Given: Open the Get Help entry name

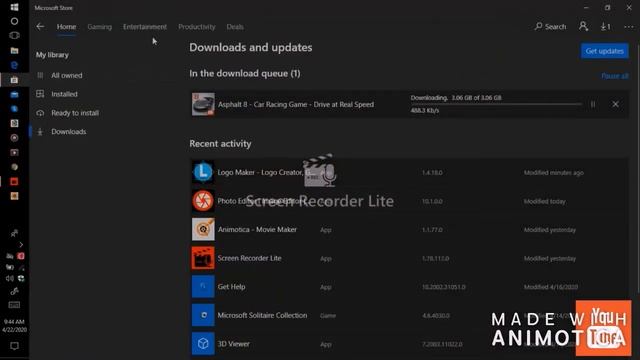Looking at the screenshot, I should (x=231, y=287).
